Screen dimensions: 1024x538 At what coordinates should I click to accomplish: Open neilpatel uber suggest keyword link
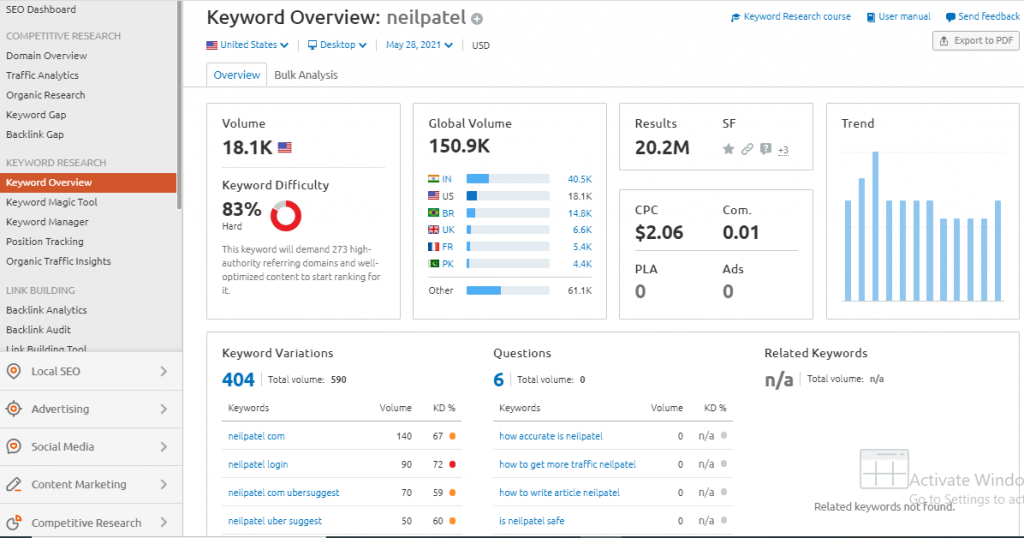coord(275,521)
